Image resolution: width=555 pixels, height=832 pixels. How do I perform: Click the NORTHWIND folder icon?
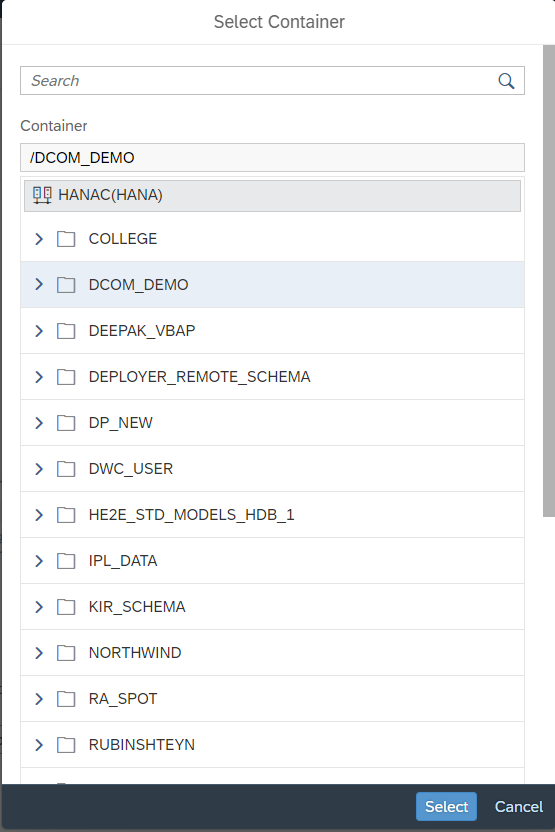coord(66,653)
